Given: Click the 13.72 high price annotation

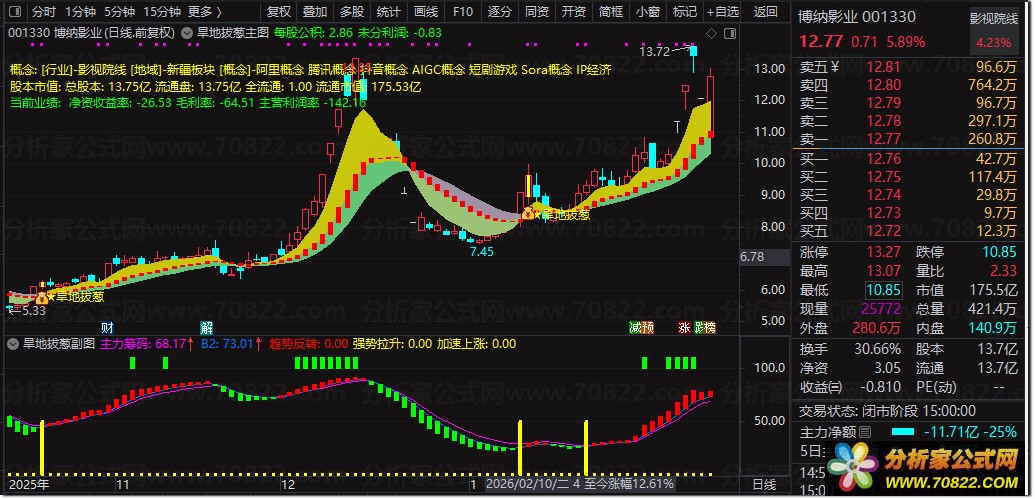Looking at the screenshot, I should tap(654, 51).
